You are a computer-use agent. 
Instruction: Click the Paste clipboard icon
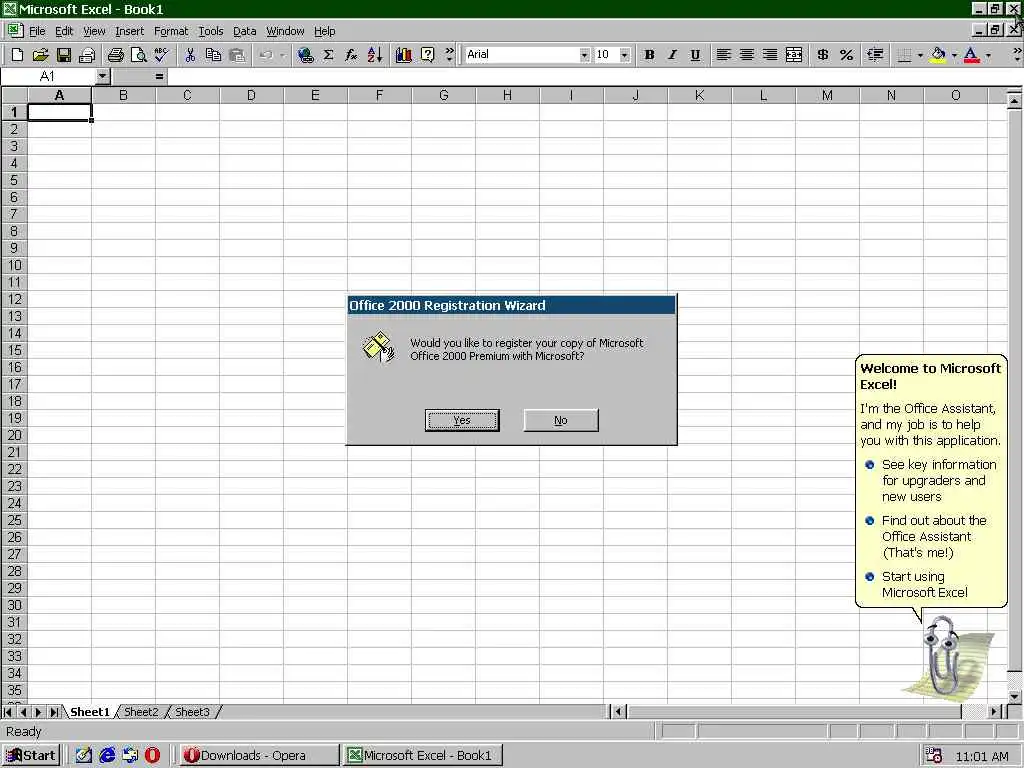pos(236,55)
